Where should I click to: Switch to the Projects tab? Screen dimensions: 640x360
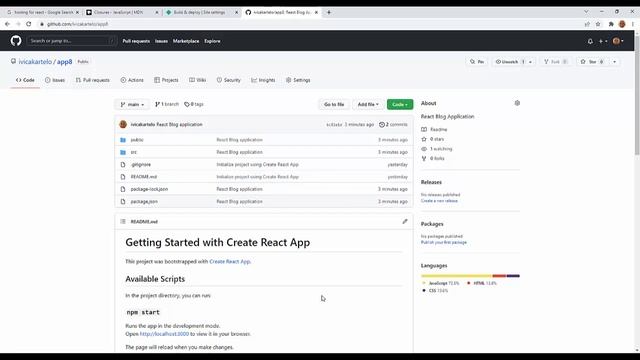click(x=166, y=80)
